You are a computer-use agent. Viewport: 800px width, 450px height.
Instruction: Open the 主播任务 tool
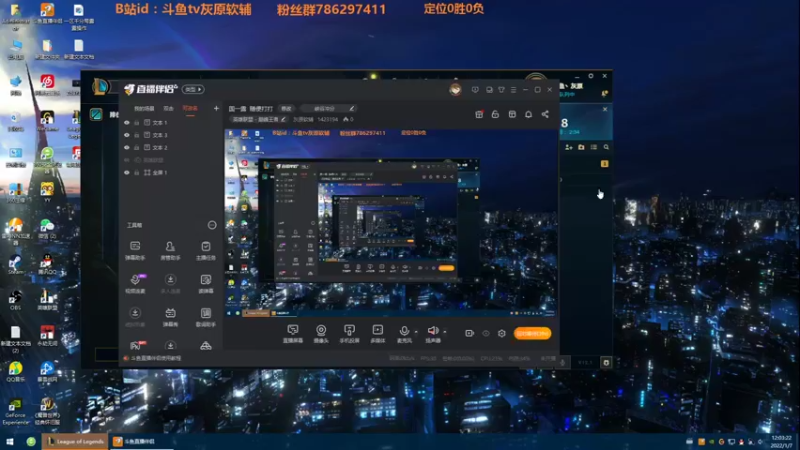click(x=206, y=250)
